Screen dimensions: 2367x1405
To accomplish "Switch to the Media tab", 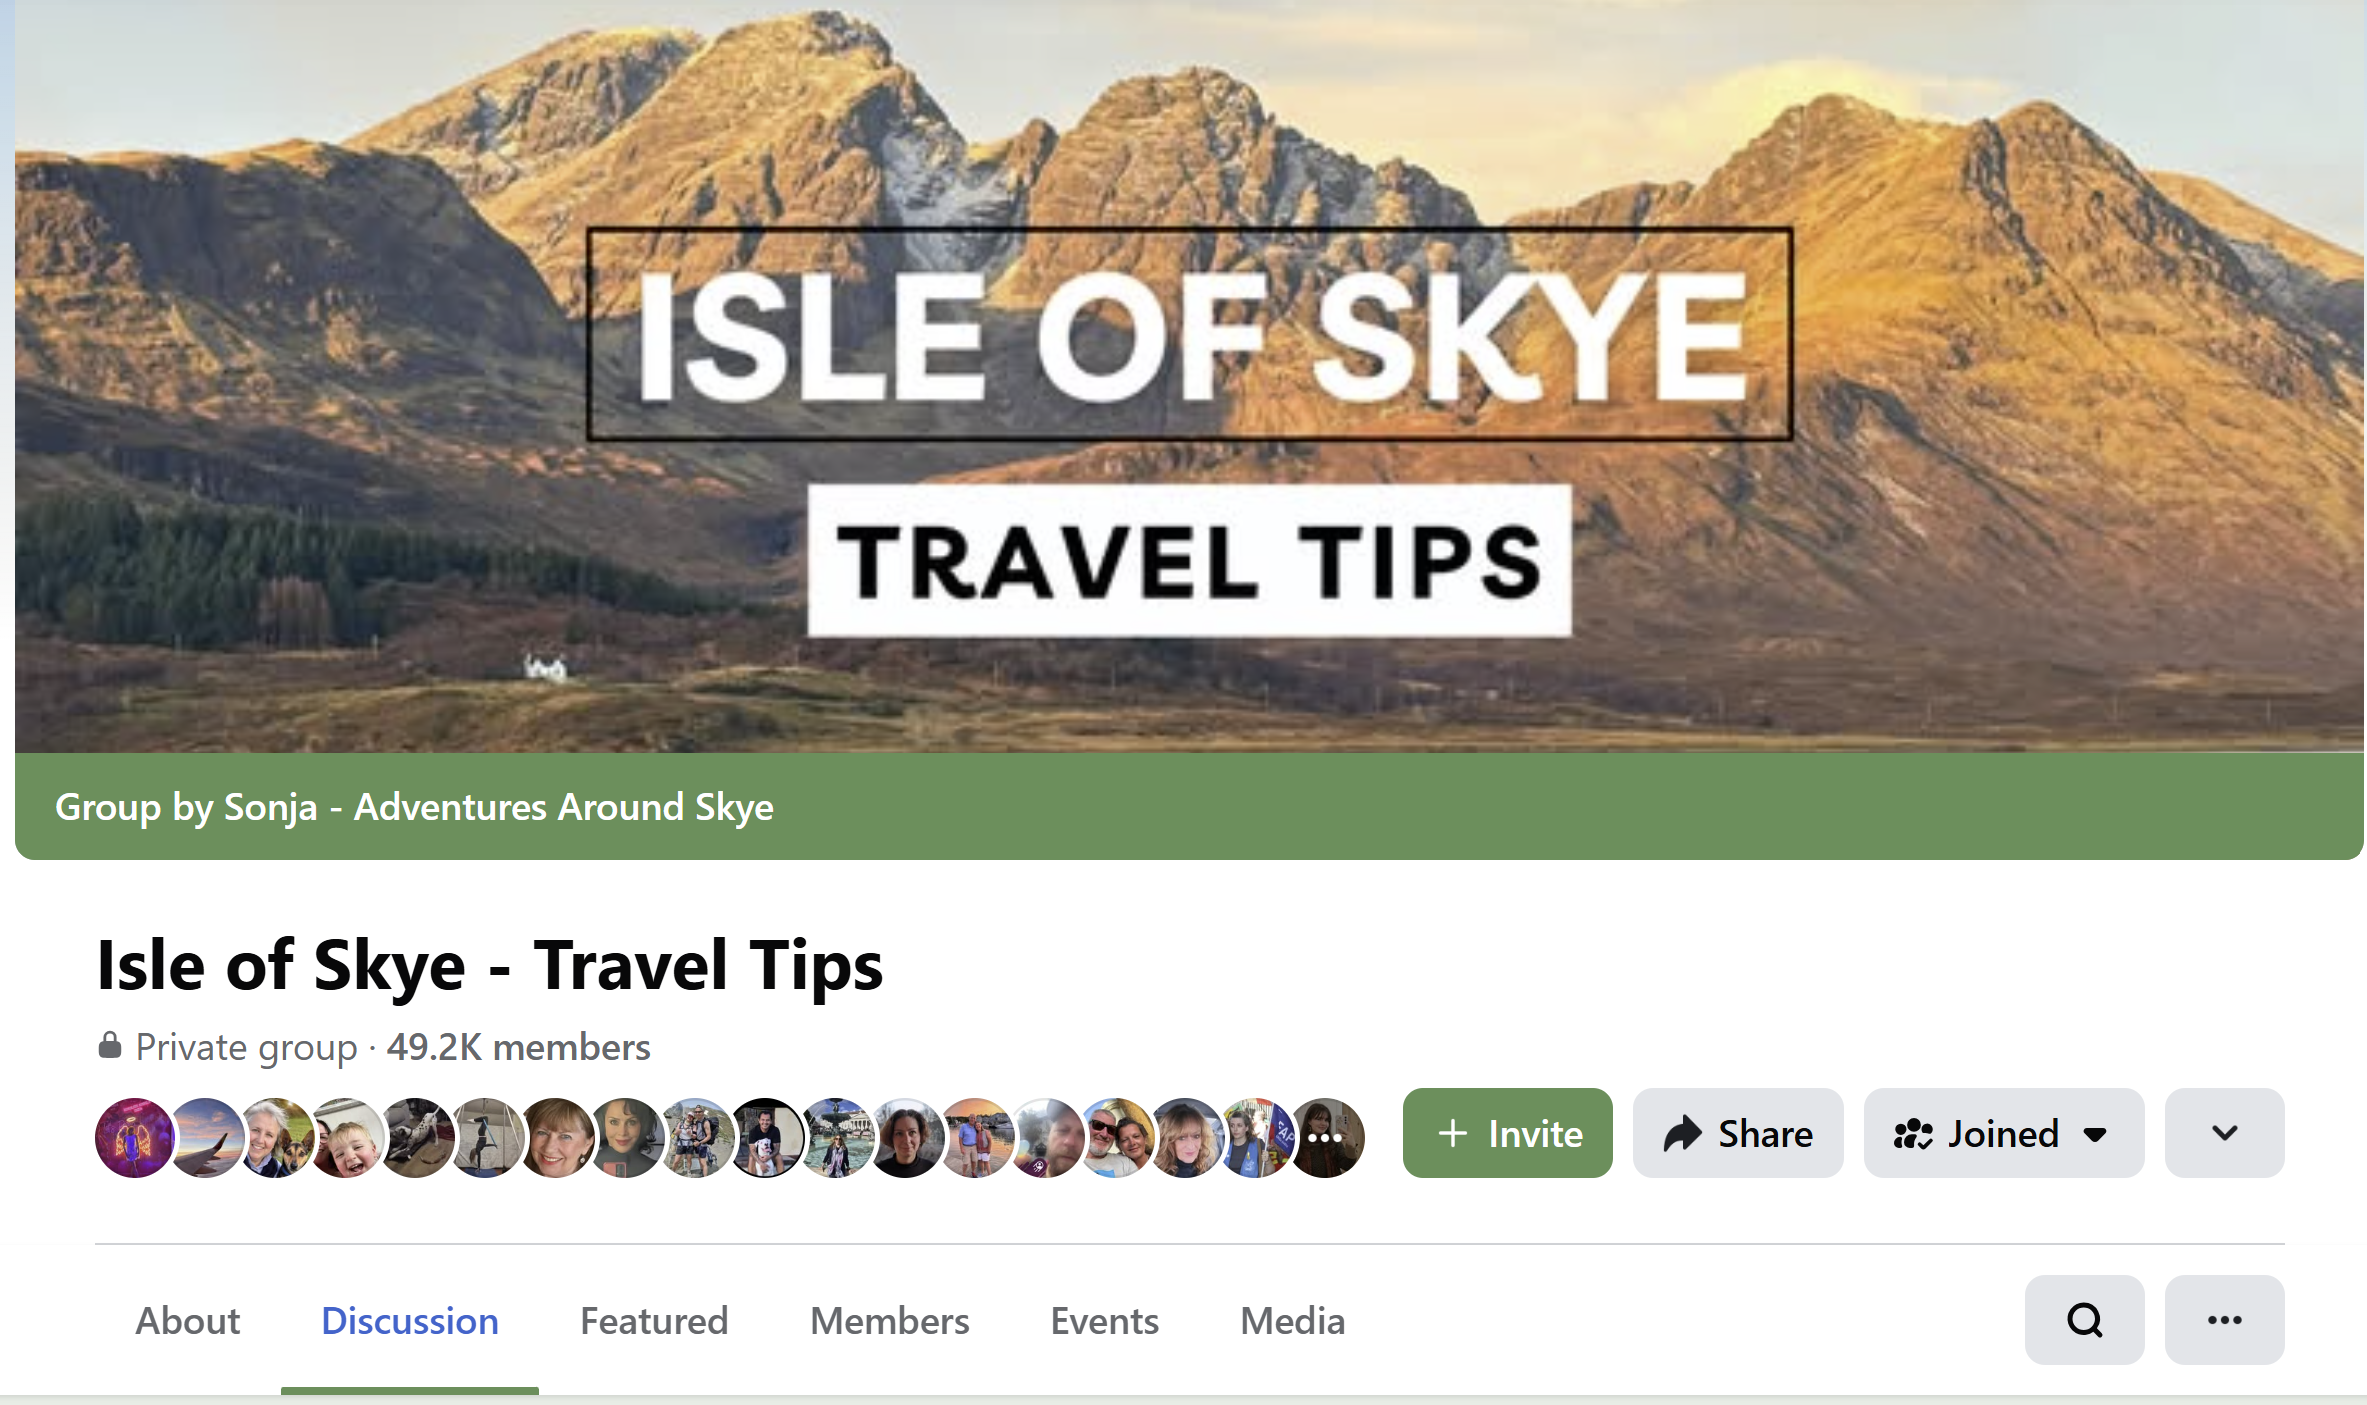I will pyautogui.click(x=1292, y=1320).
